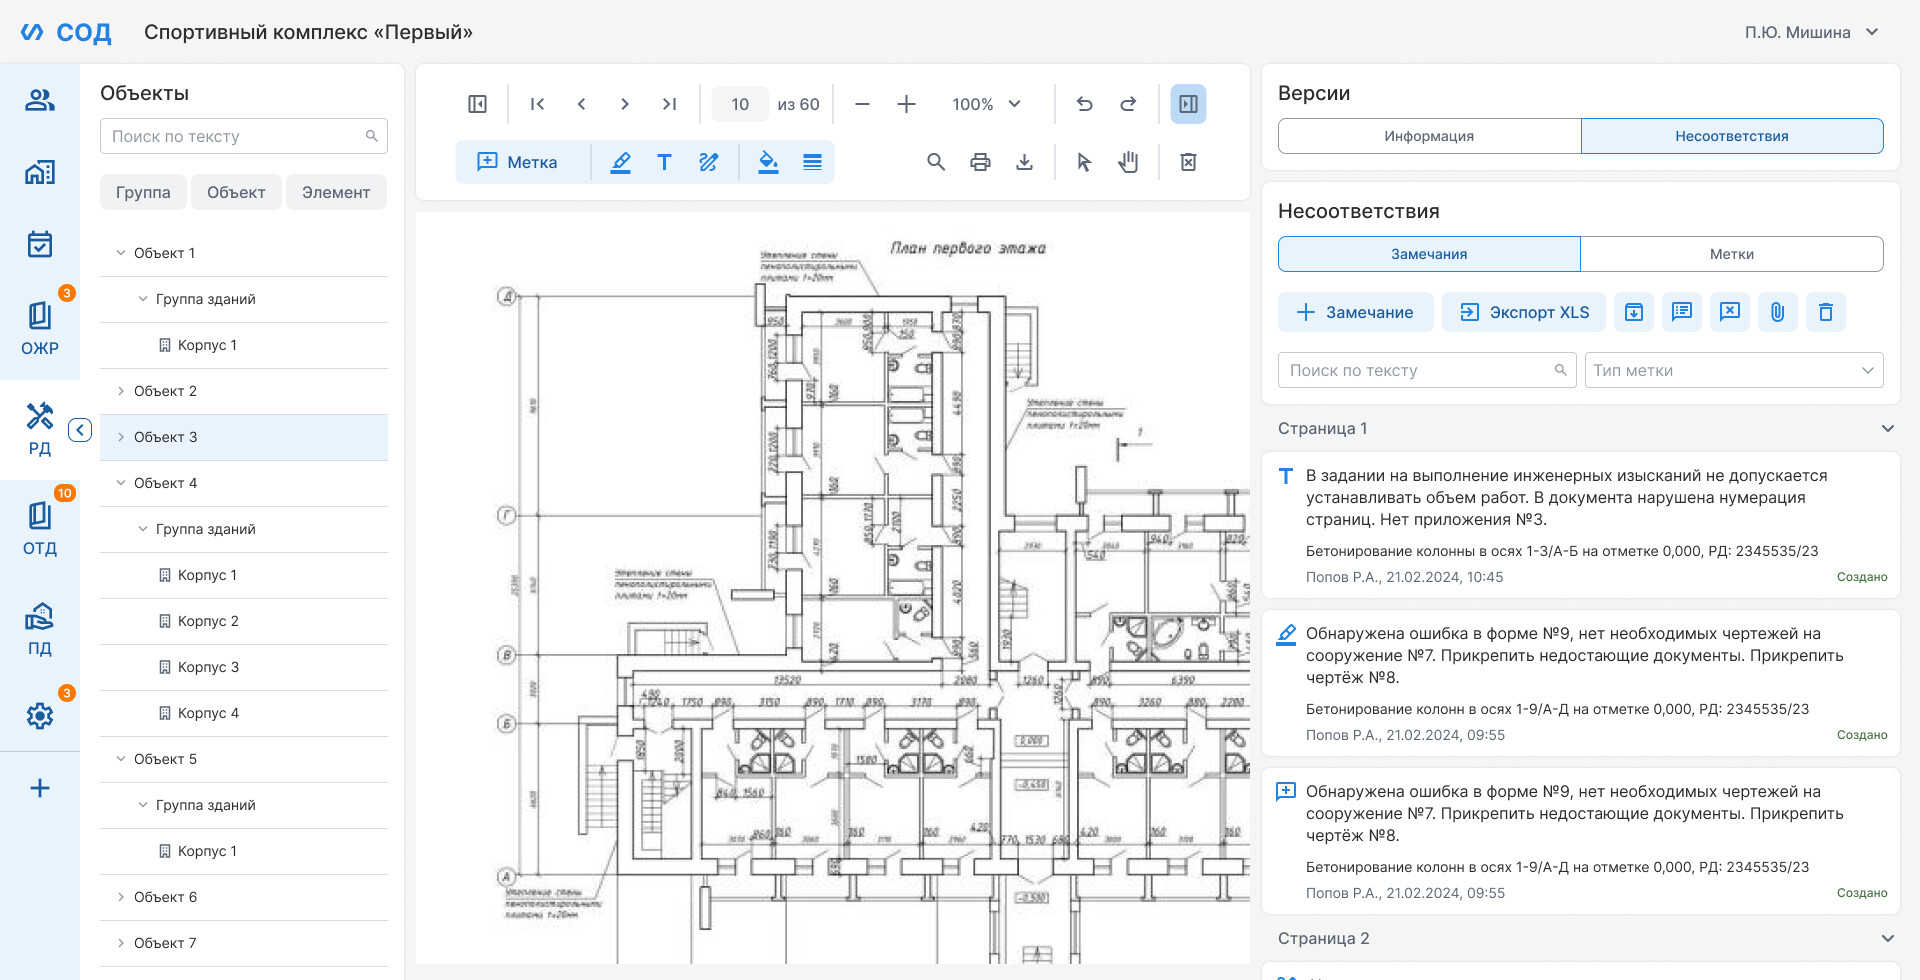1920x980 pixels.
Task: Switch to the Информация tab
Action: point(1429,136)
